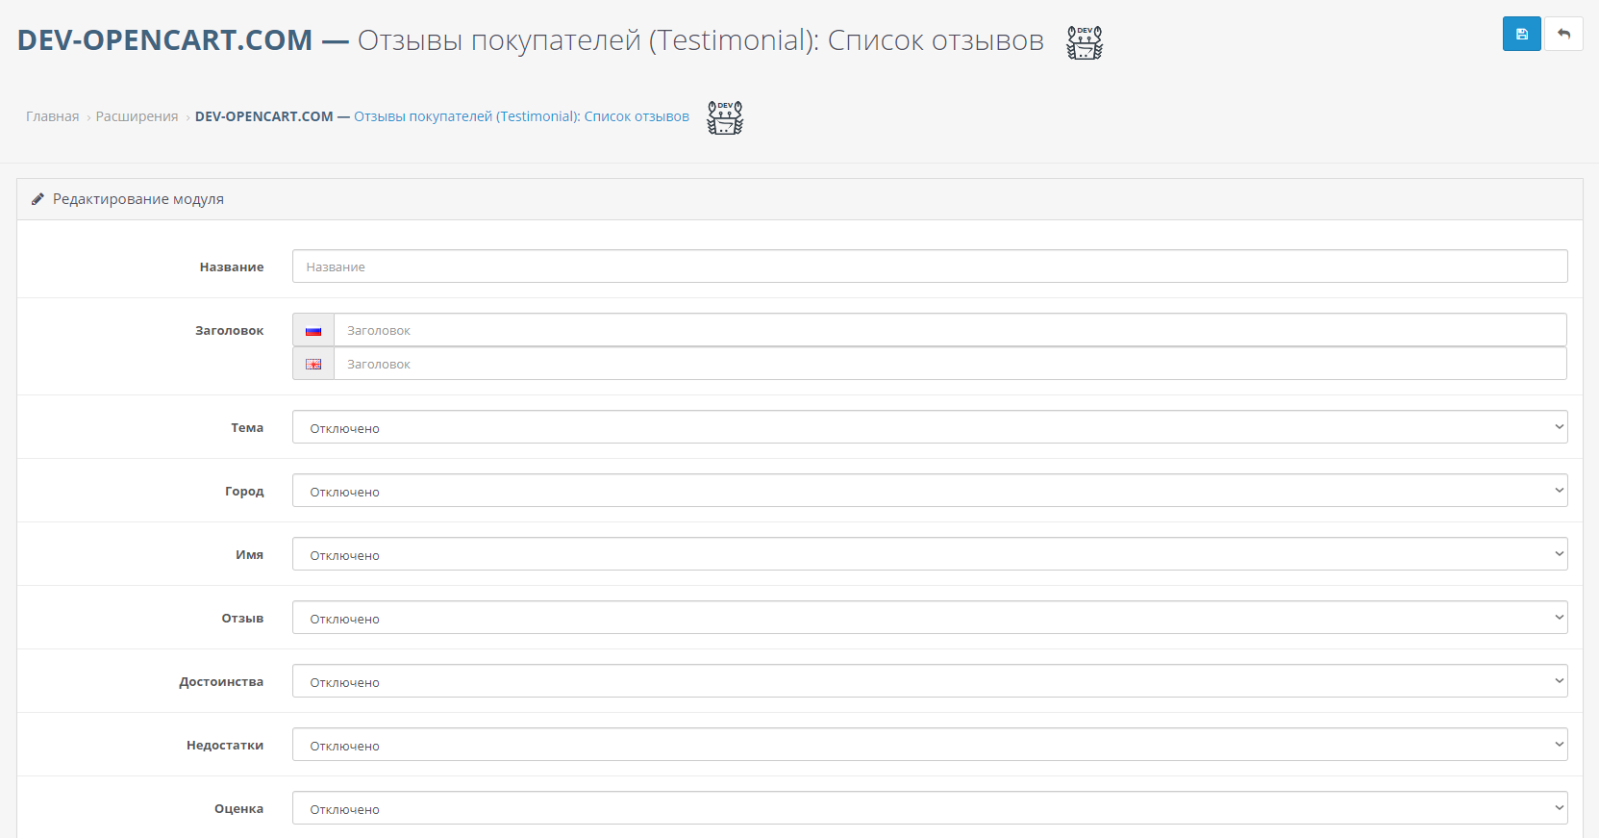Screen dimensions: 1600x838
Task: Click the Название field label
Action: [x=232, y=267]
